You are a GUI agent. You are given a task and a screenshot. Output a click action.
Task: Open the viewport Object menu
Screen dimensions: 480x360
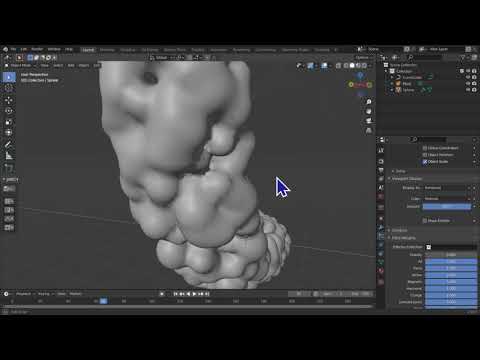[x=84, y=65]
